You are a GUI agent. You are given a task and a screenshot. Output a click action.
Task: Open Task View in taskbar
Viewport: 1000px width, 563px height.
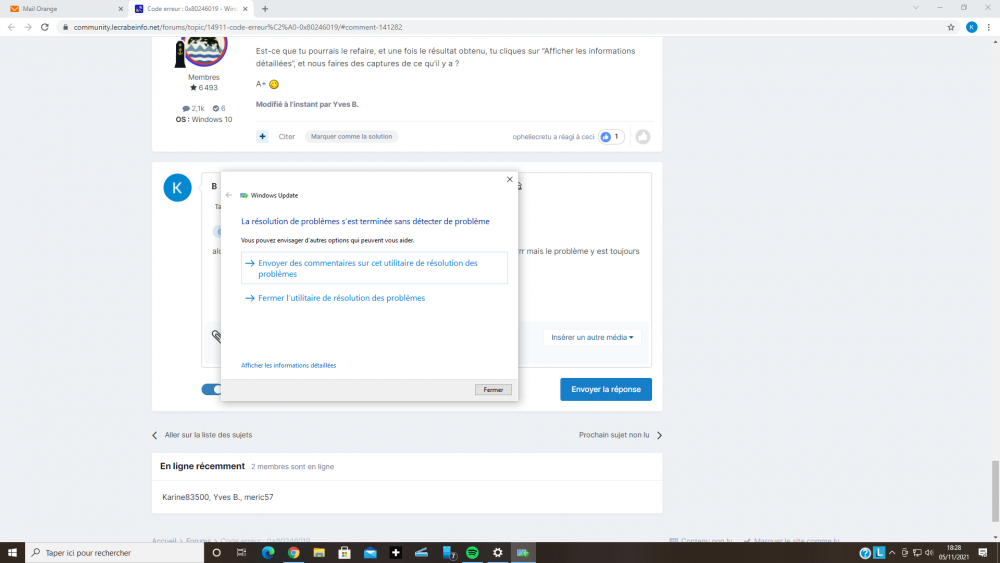pyautogui.click(x=242, y=552)
